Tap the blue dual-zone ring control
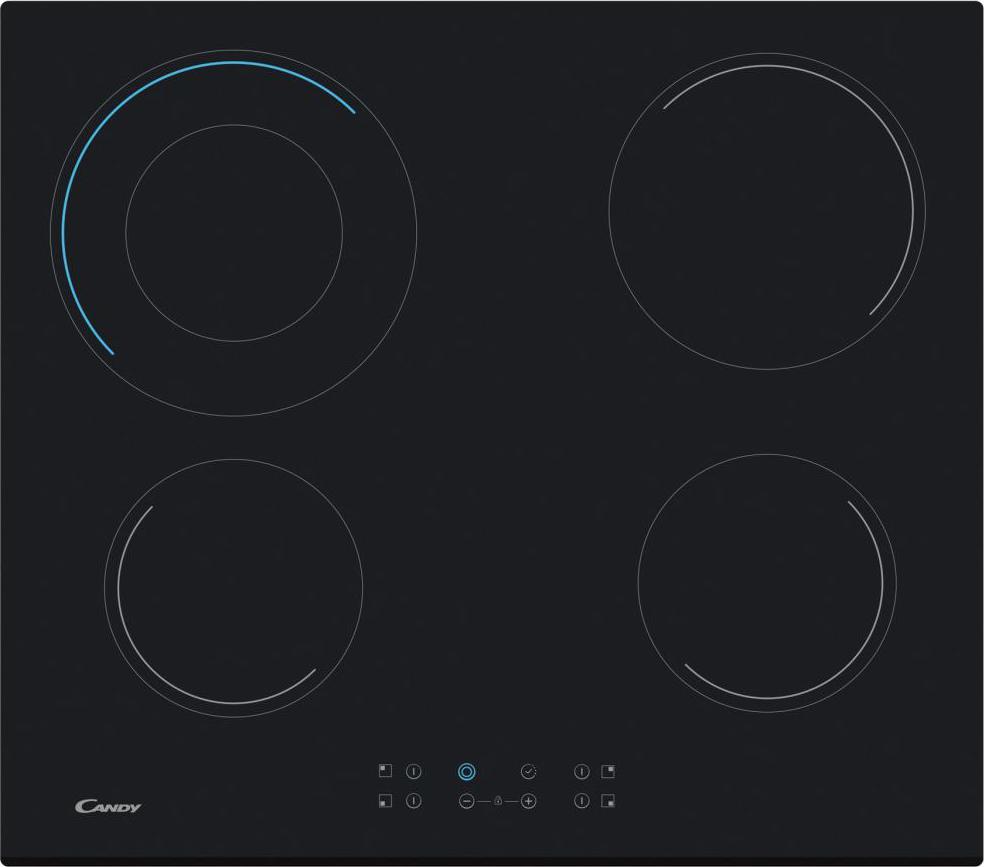 466,772
